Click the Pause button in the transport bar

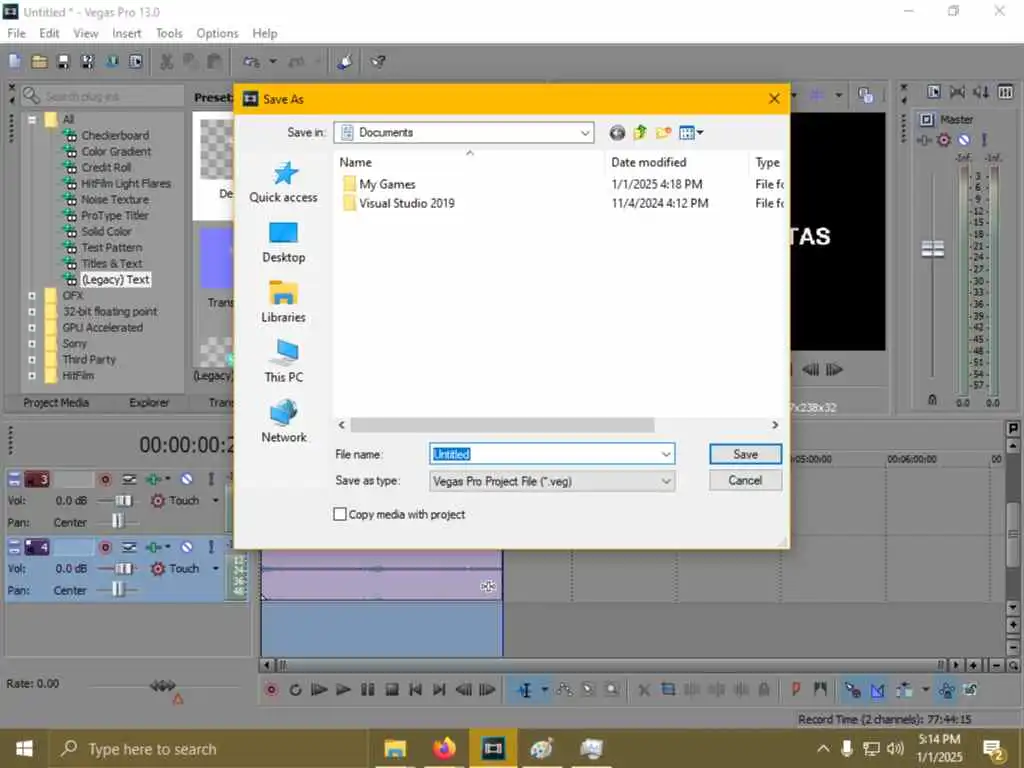click(x=368, y=690)
